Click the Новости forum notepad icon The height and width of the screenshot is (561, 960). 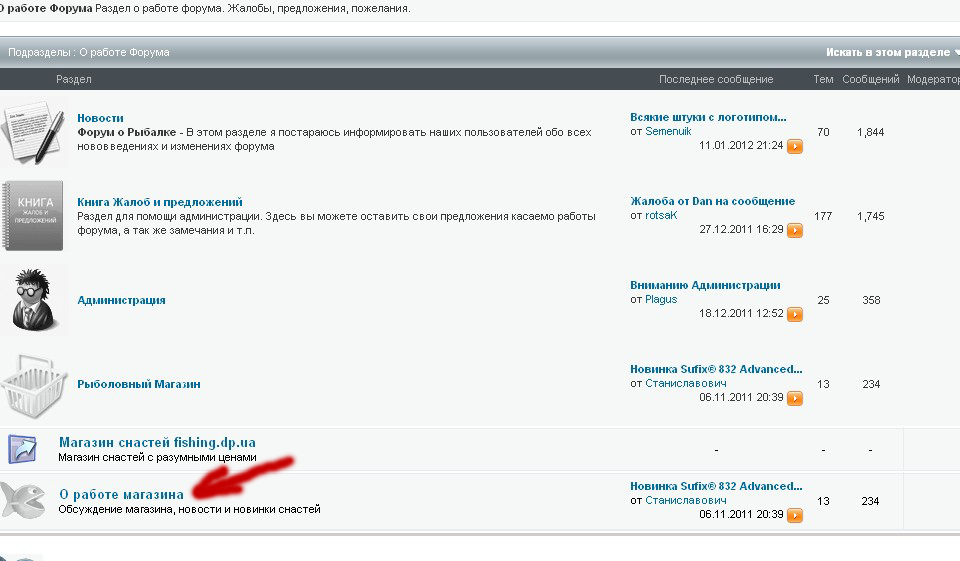(x=32, y=133)
